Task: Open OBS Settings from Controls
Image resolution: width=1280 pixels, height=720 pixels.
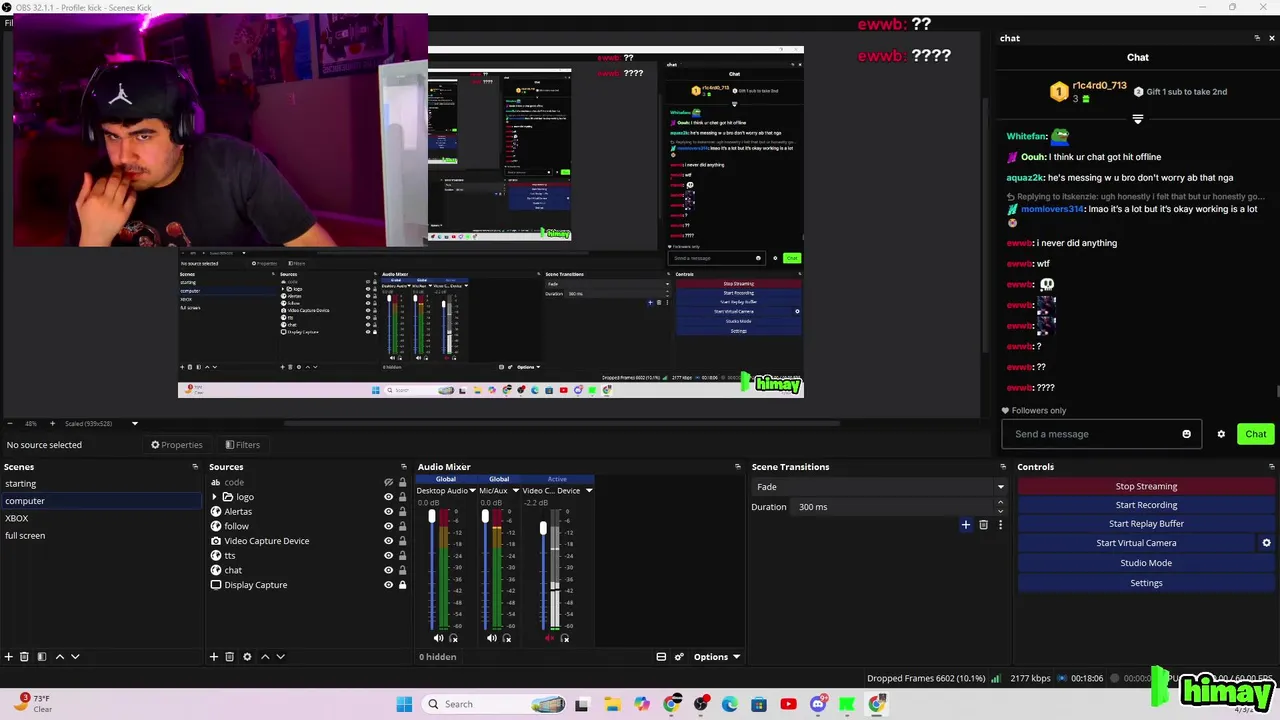Action: 1146,583
